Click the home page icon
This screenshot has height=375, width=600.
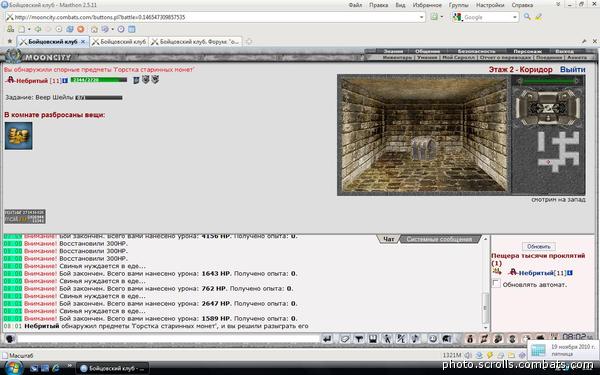point(94,29)
